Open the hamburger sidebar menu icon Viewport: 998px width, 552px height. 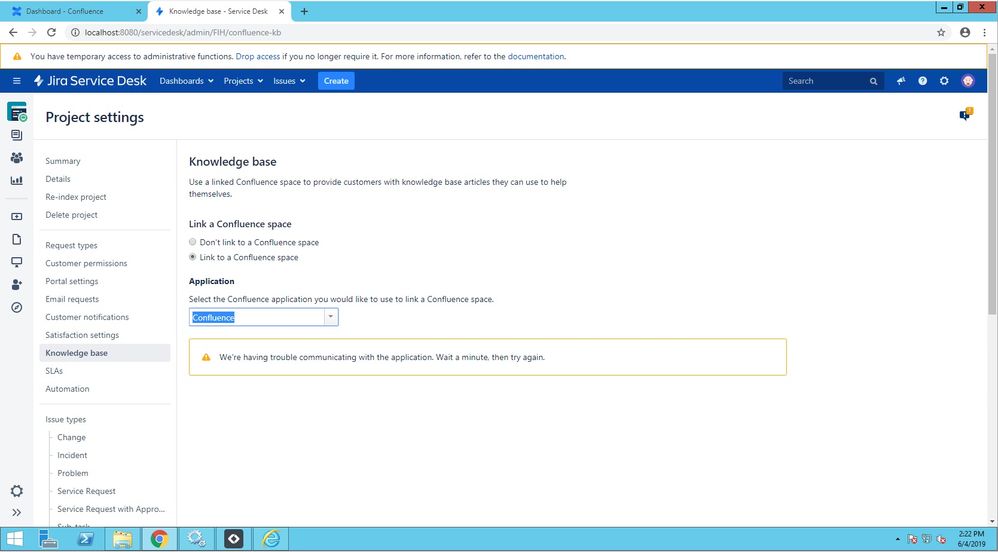pos(17,81)
